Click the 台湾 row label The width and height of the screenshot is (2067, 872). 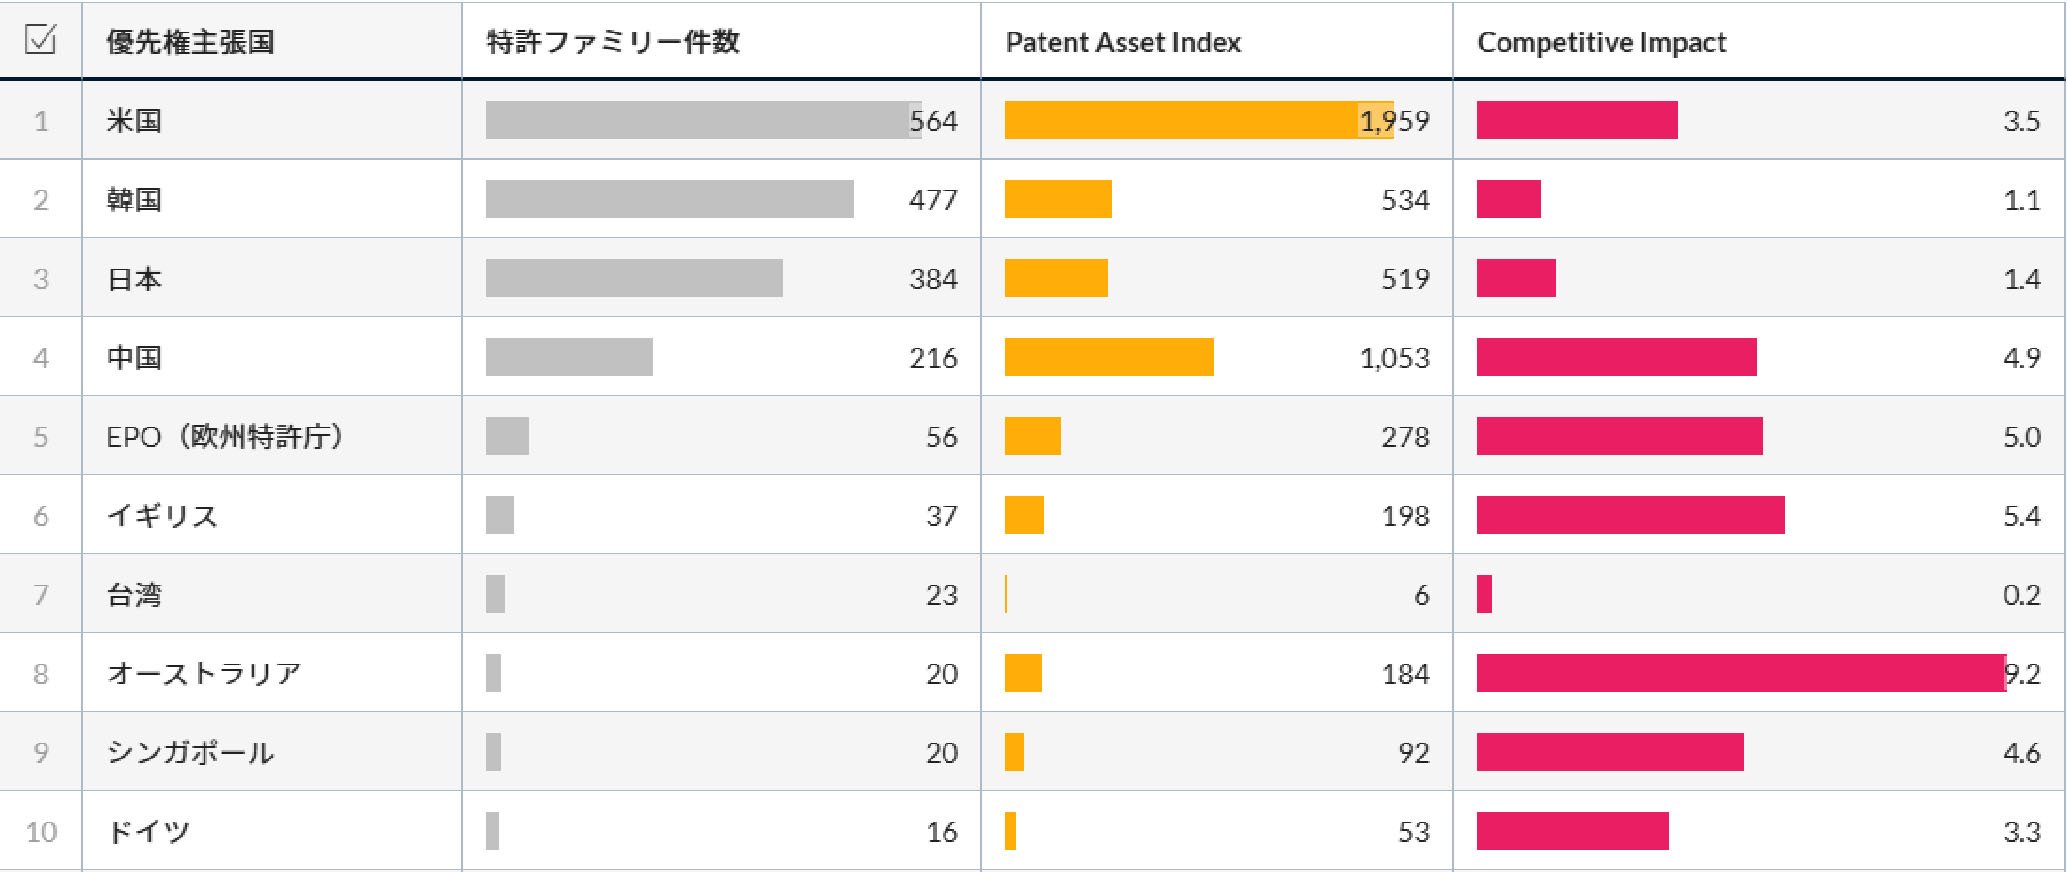pos(134,595)
